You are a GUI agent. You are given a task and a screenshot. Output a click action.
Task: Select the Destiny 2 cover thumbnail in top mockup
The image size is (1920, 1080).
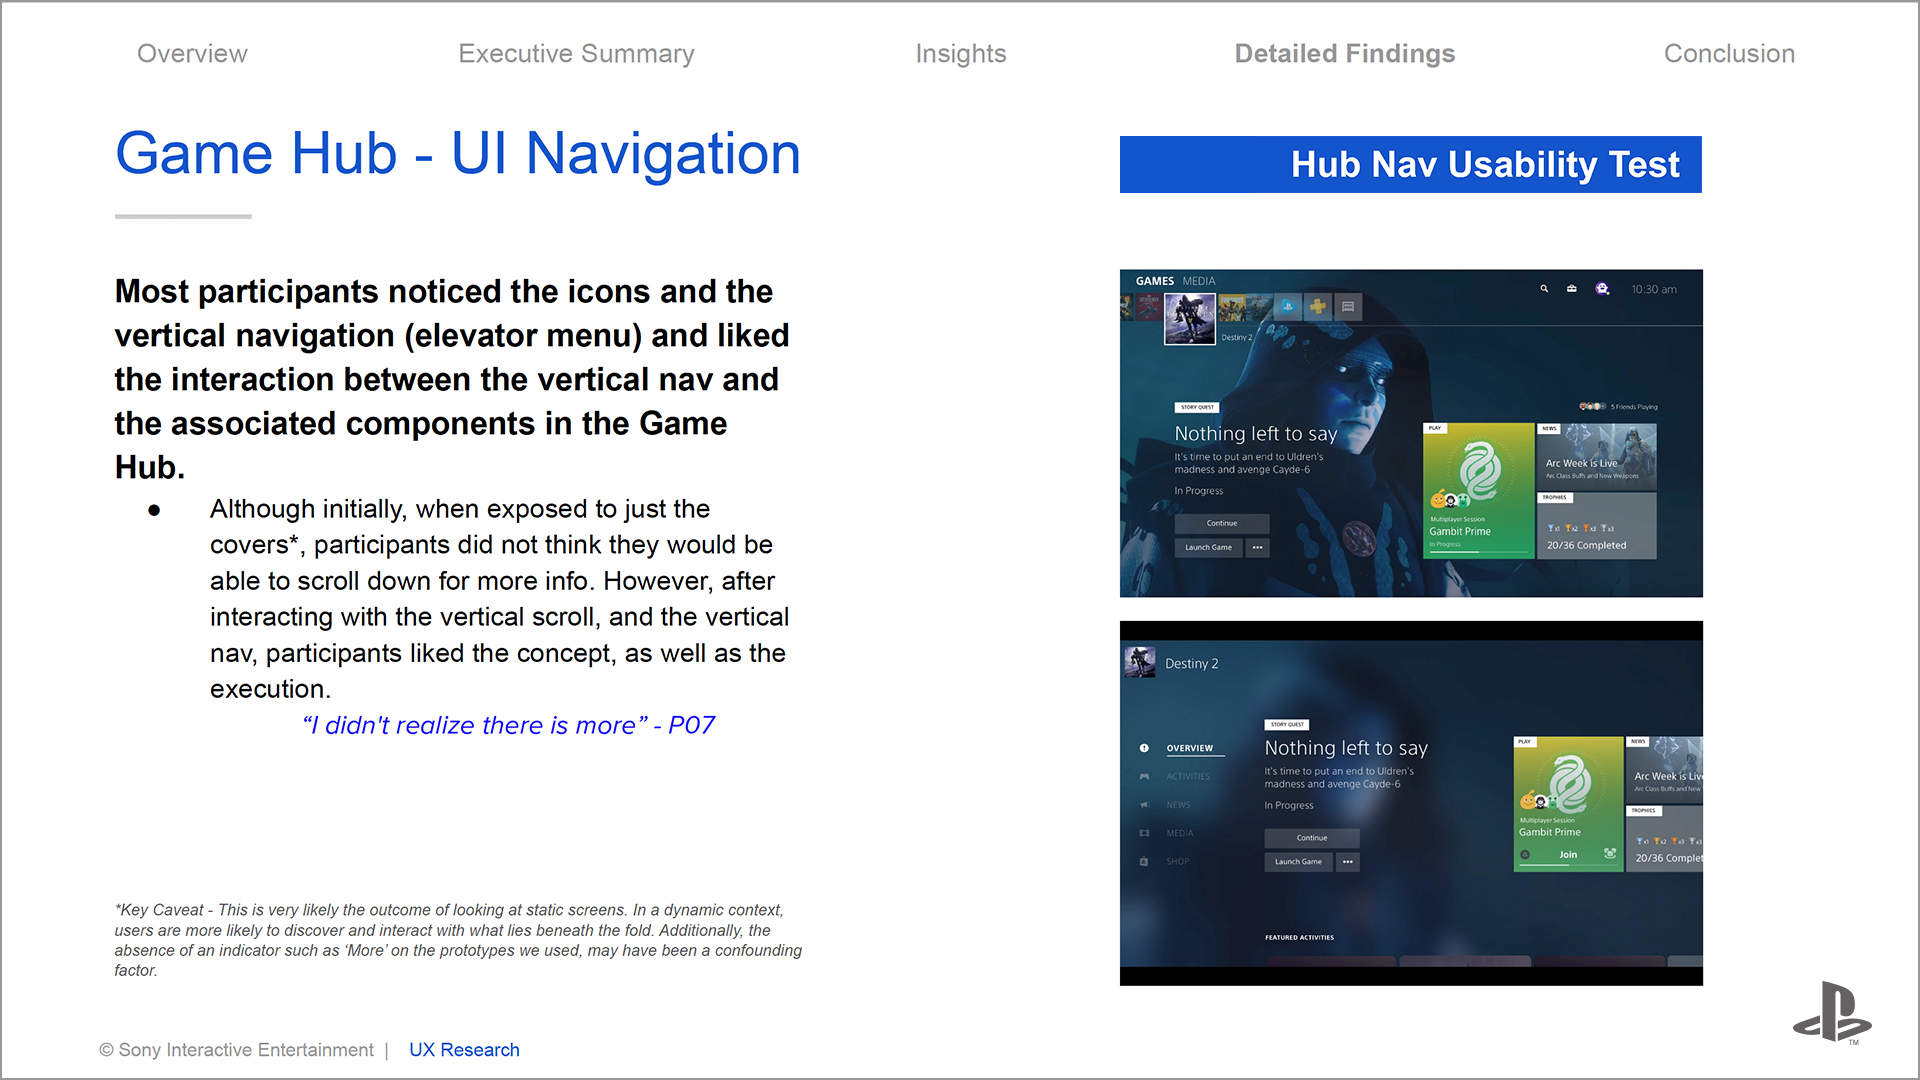[1190, 319]
